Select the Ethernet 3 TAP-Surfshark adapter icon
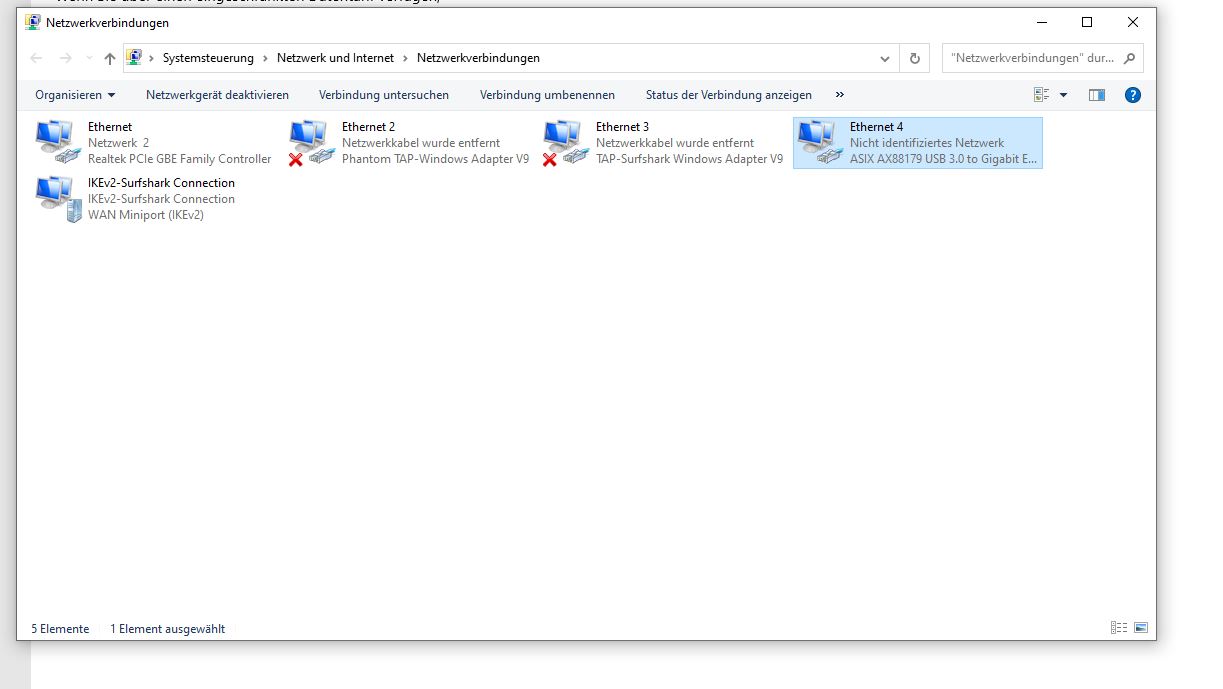1223x689 pixels. point(566,143)
